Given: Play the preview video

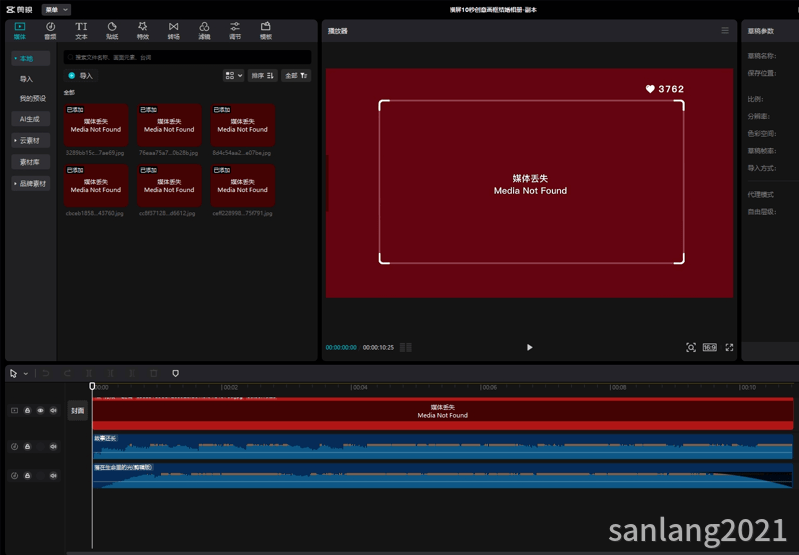Looking at the screenshot, I should [x=529, y=348].
